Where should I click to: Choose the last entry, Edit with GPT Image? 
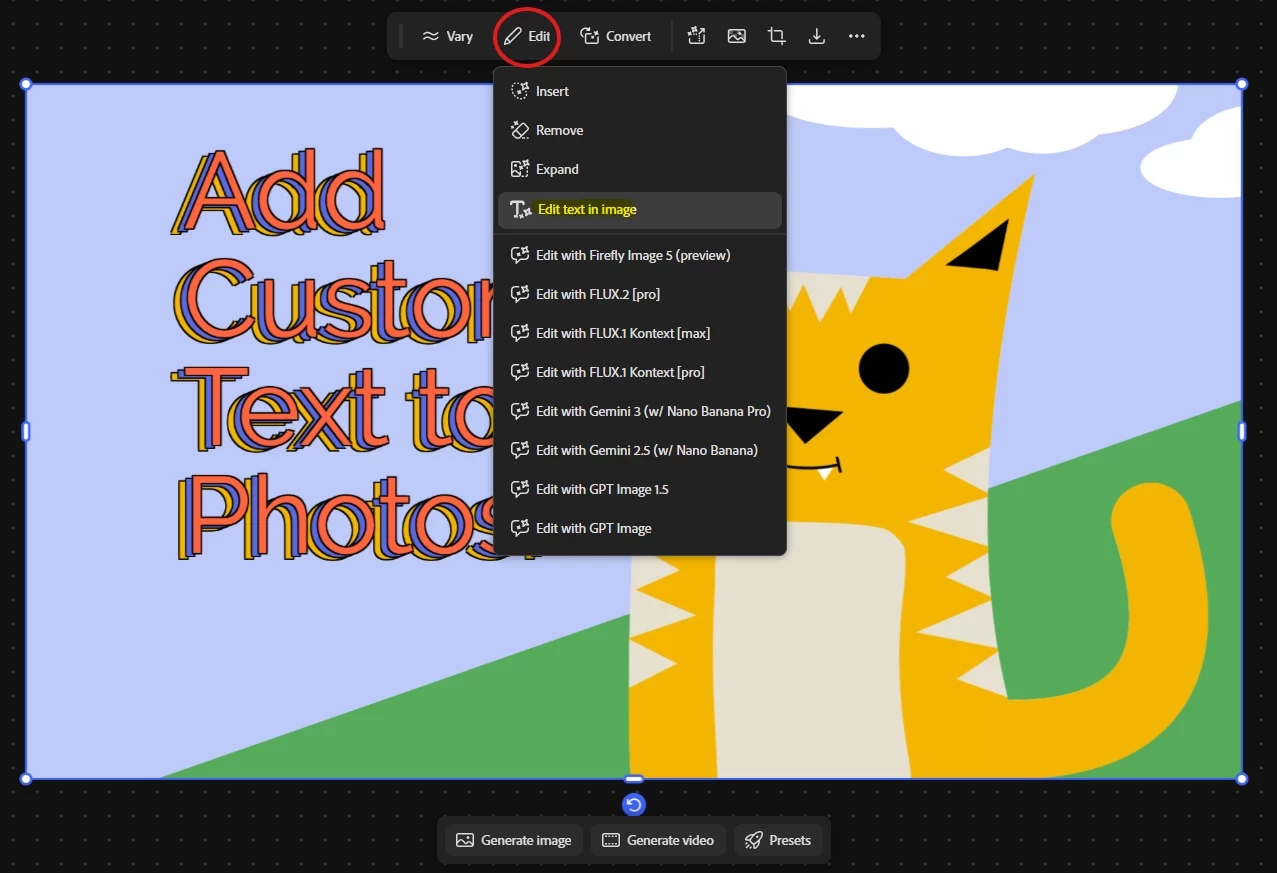(640, 528)
